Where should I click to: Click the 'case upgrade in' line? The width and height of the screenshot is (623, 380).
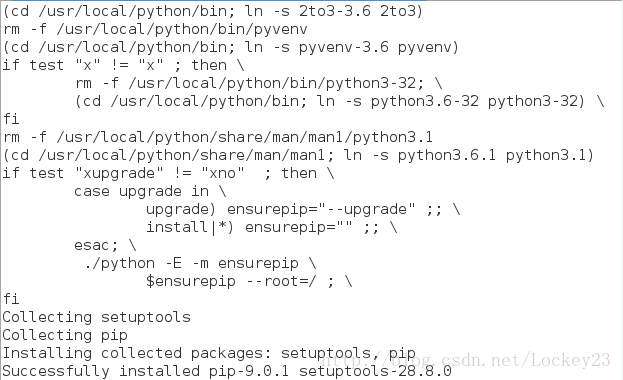151,191
